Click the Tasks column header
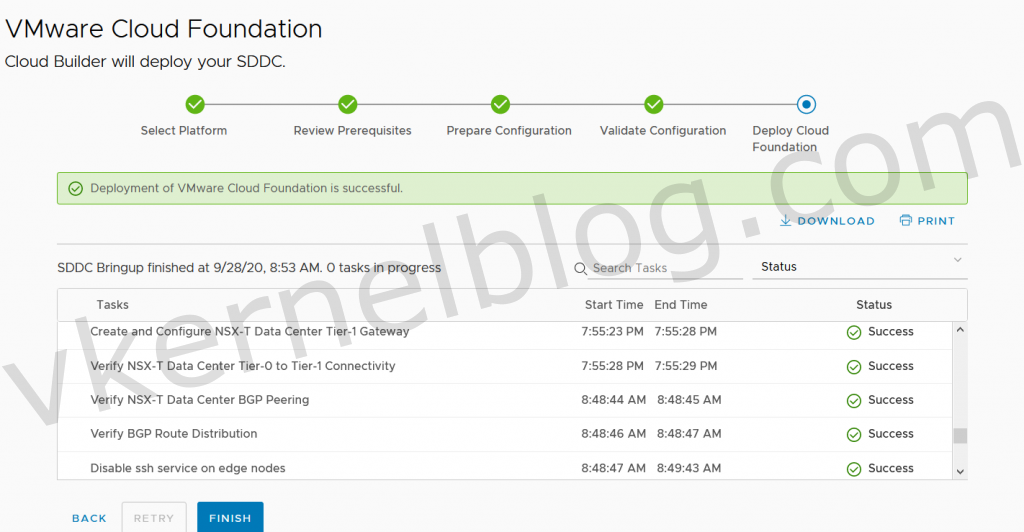This screenshot has height=532, width=1024. pos(112,305)
